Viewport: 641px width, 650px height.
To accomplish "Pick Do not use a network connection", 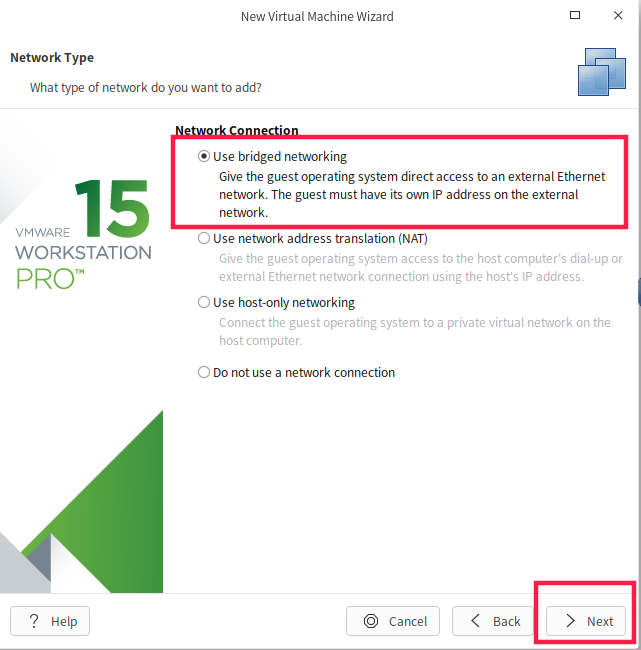I will coord(204,372).
